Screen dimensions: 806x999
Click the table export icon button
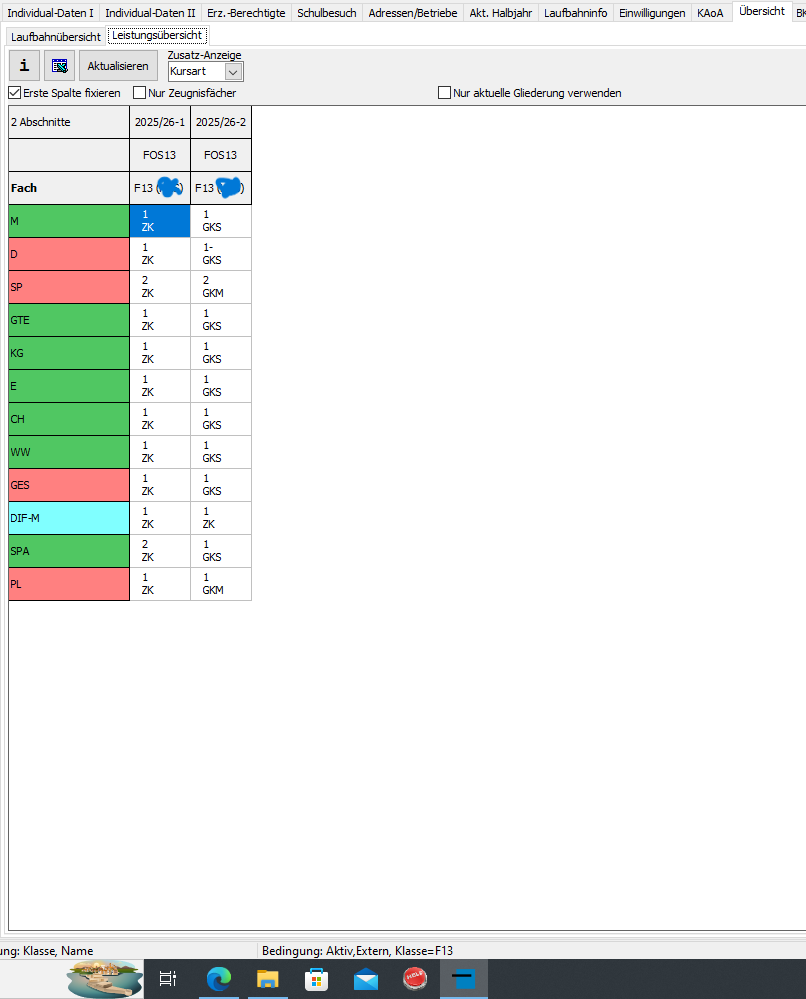60,66
